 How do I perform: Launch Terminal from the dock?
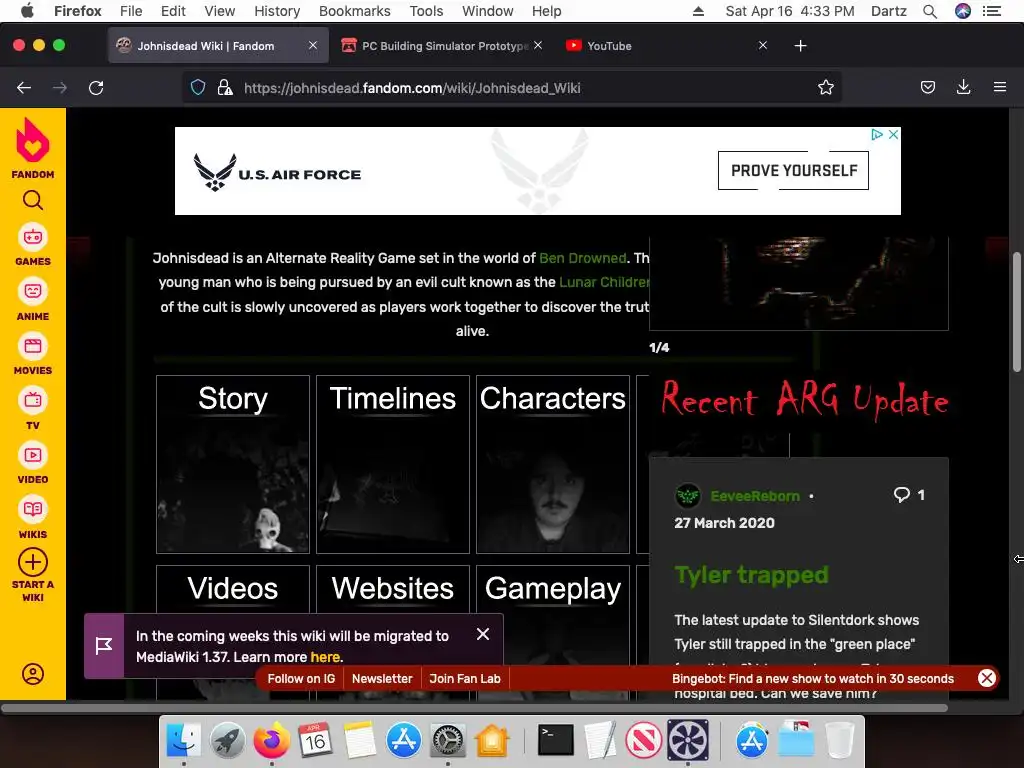point(556,740)
